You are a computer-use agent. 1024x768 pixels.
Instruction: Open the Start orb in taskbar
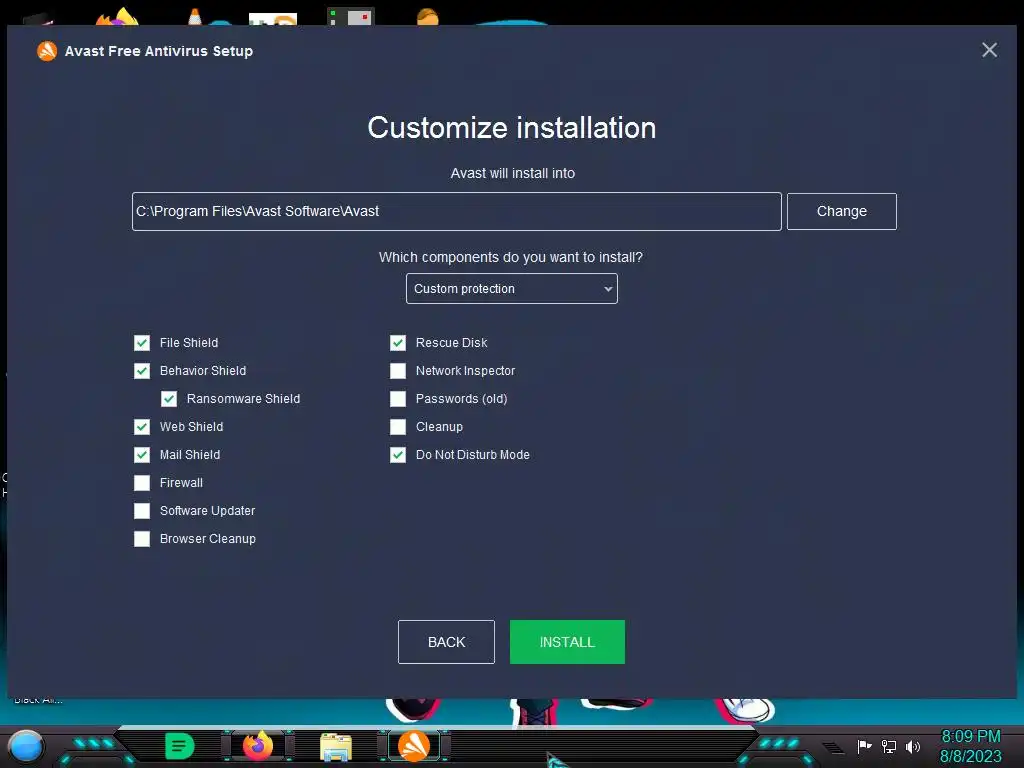pyautogui.click(x=26, y=747)
